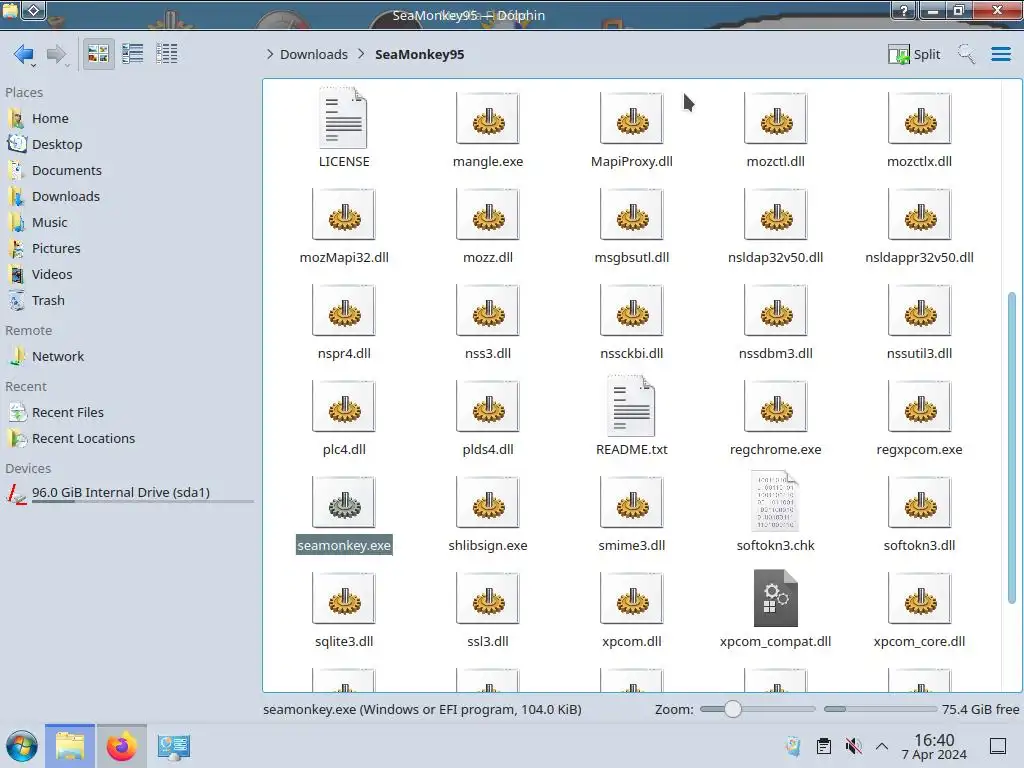Screen dimensions: 1024x768
Task: Select MapiProxy.dll icon
Action: [632, 118]
